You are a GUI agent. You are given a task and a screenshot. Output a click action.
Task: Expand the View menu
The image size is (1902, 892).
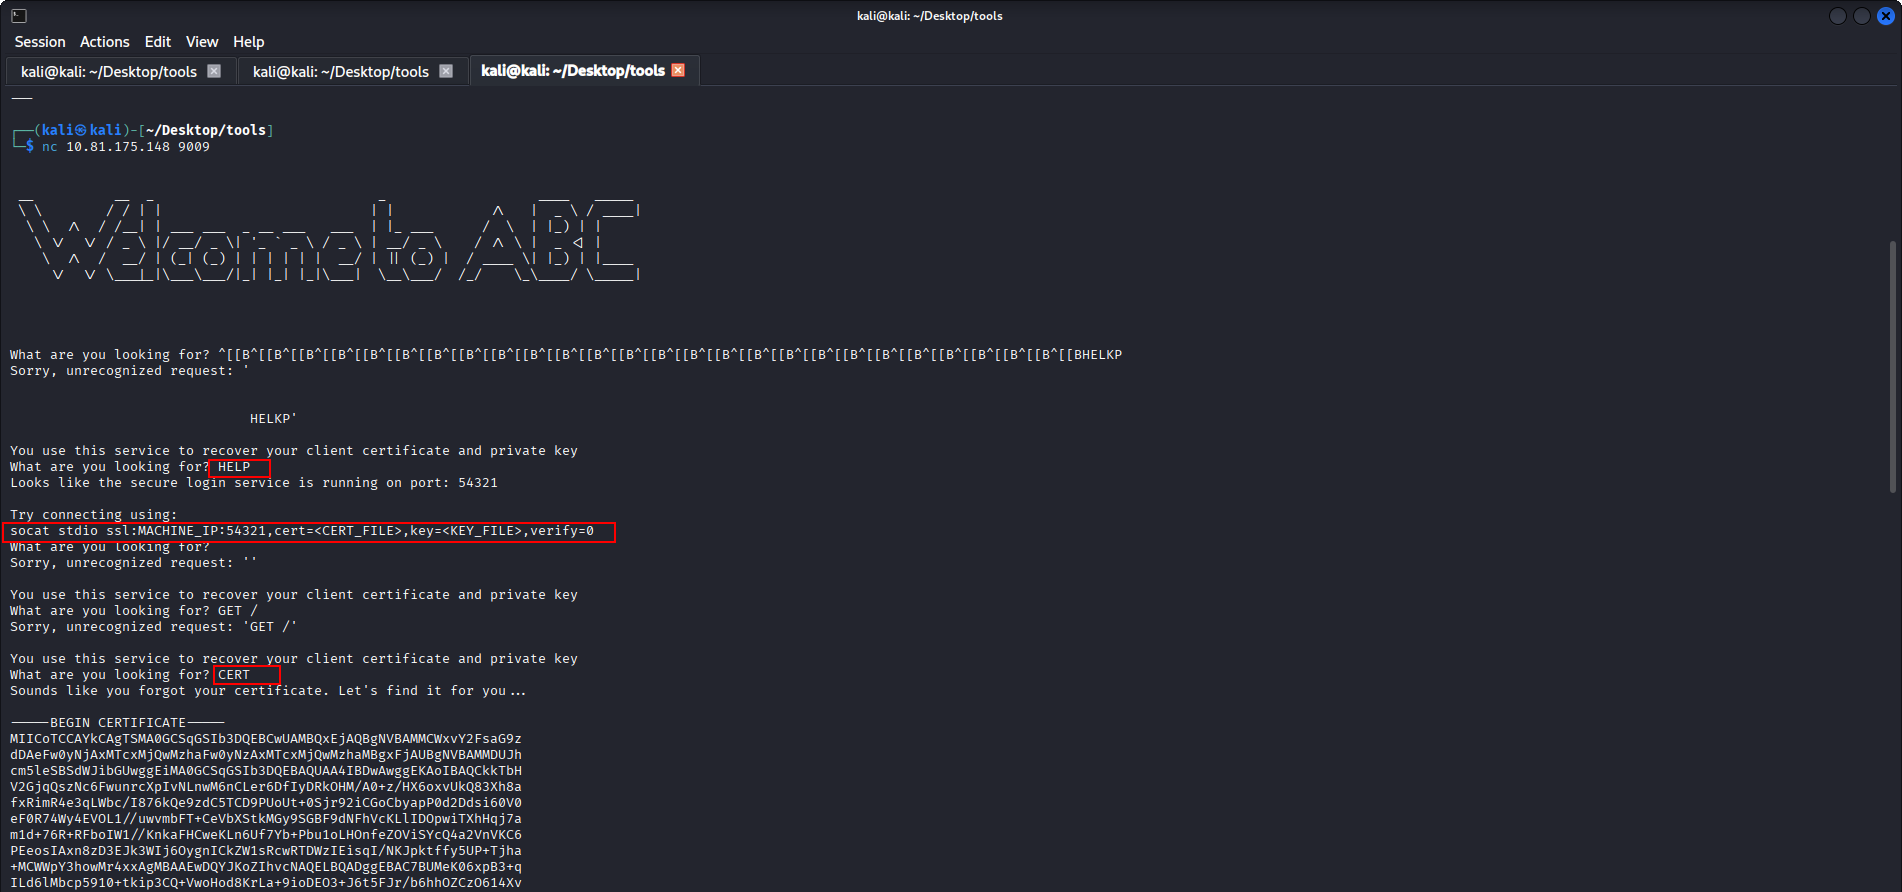click(x=201, y=42)
